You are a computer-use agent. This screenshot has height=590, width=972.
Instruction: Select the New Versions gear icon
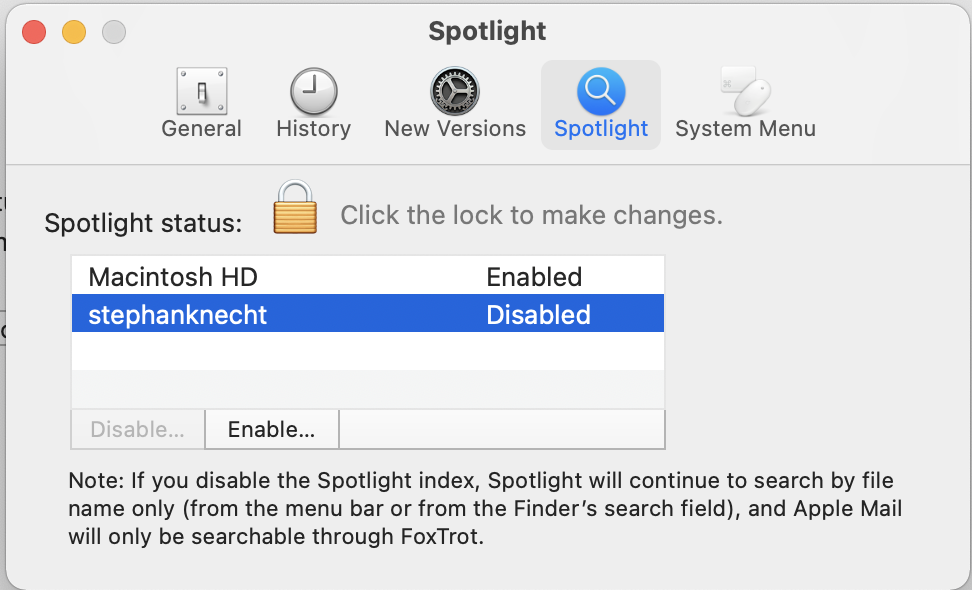[x=454, y=92]
